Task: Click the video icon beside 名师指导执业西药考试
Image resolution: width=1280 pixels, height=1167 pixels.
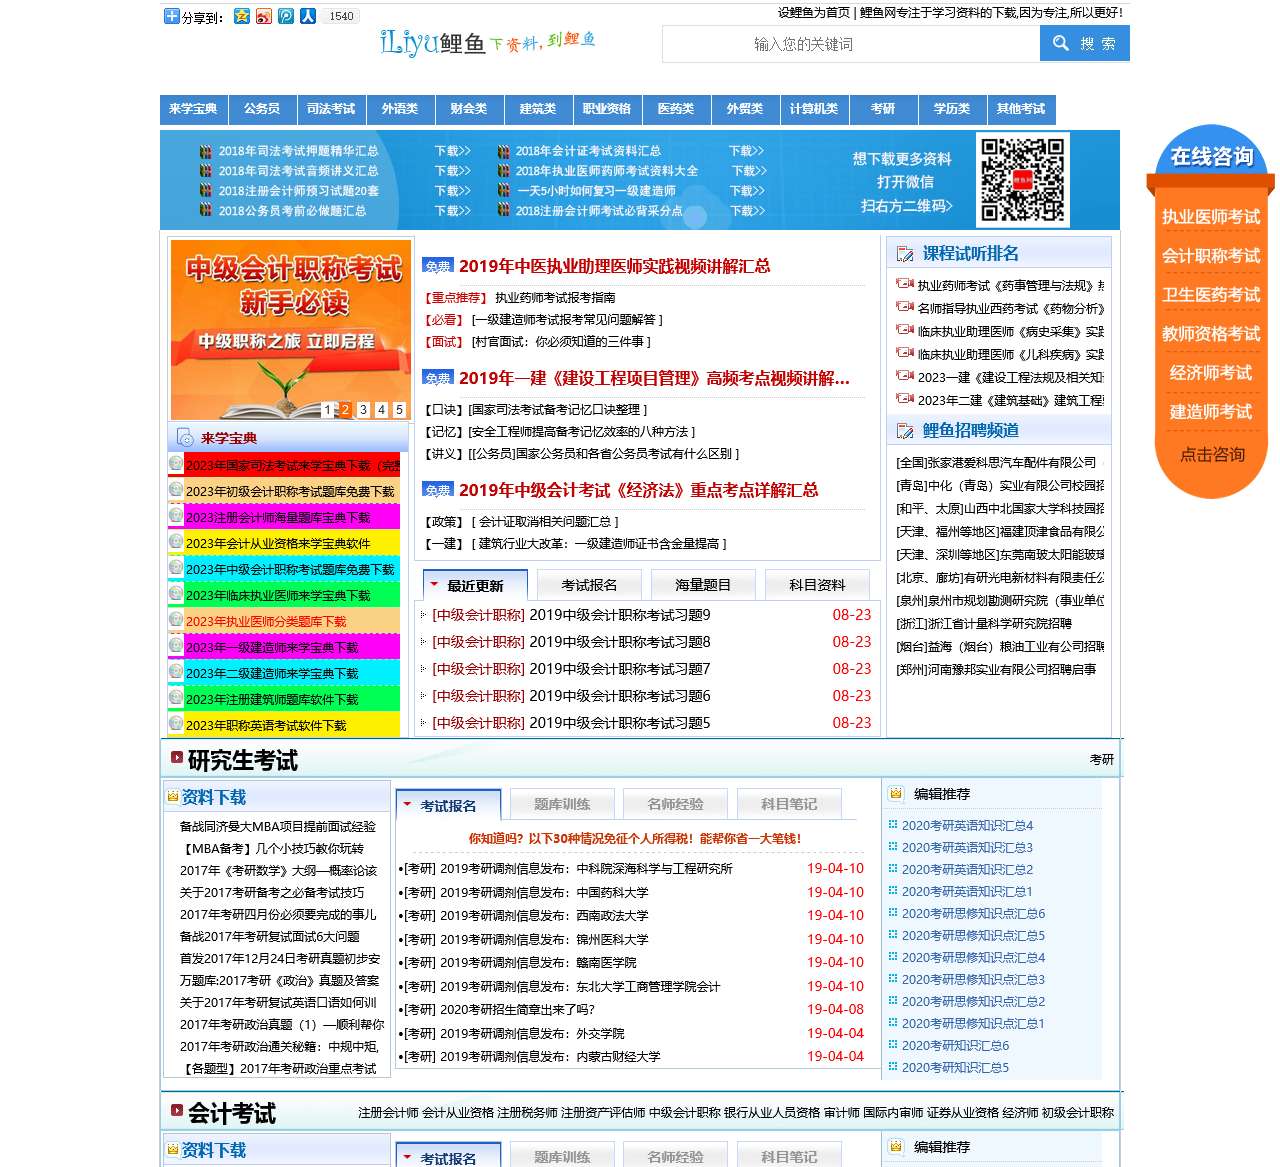Action: pyautogui.click(x=905, y=308)
